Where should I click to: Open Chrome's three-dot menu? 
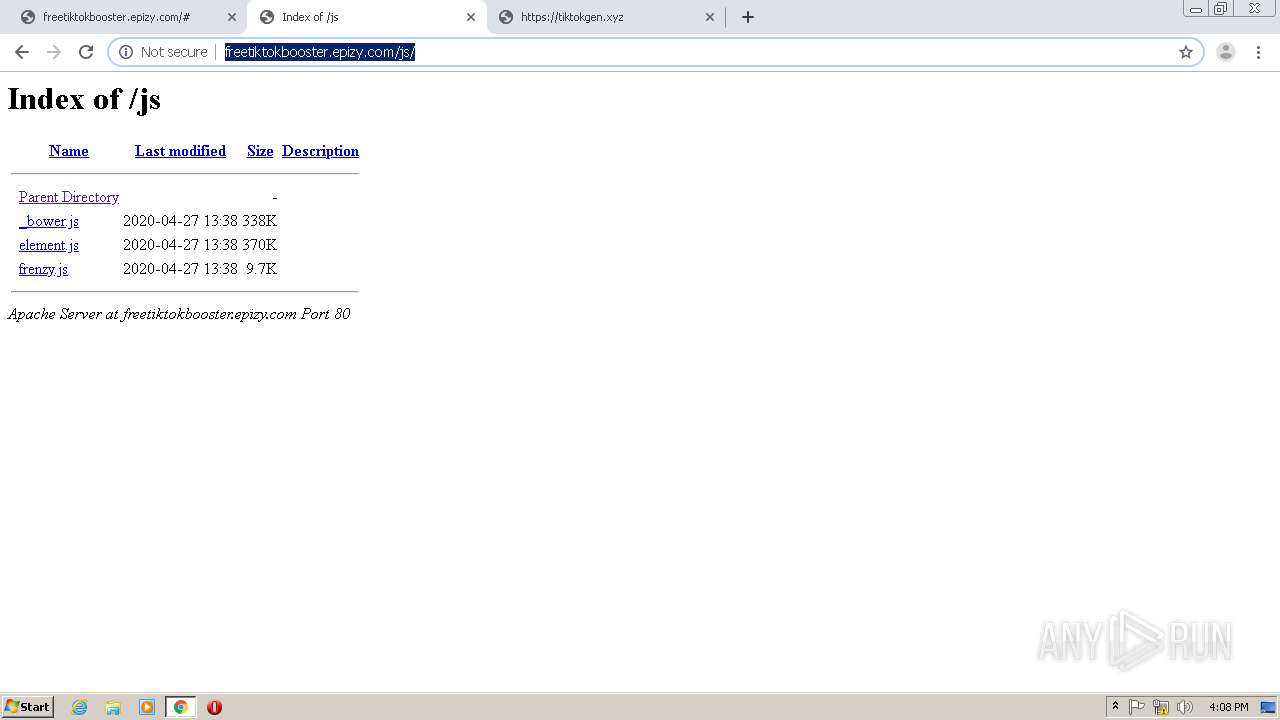click(1258, 52)
